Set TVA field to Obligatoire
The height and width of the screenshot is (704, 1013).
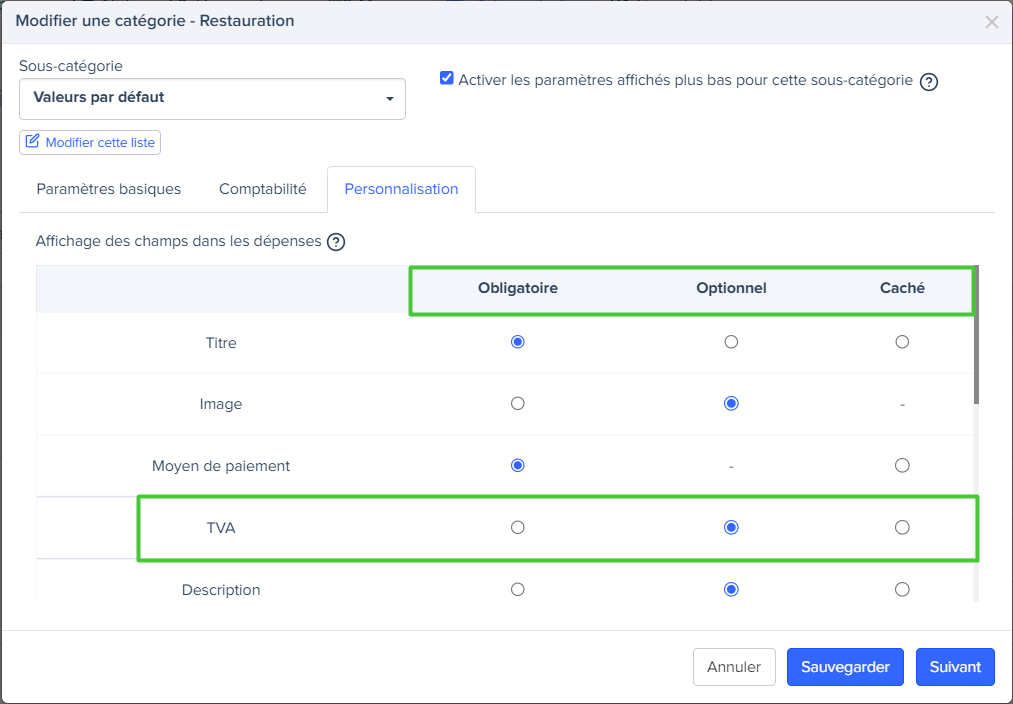coord(517,527)
